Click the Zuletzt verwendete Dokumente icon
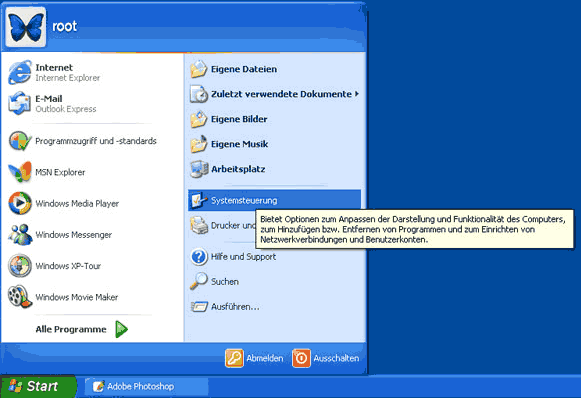Image resolution: width=581 pixels, height=398 pixels. (x=199, y=94)
